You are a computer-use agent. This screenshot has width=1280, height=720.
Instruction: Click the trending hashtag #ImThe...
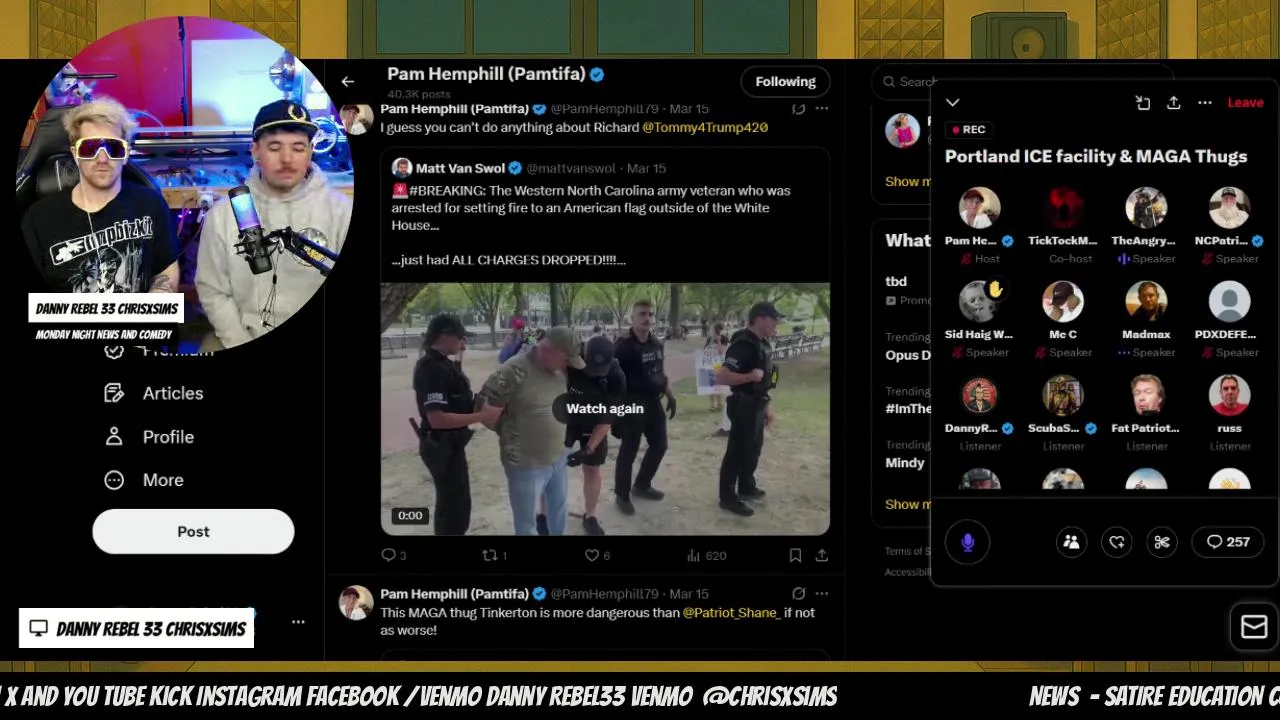pyautogui.click(x=908, y=408)
